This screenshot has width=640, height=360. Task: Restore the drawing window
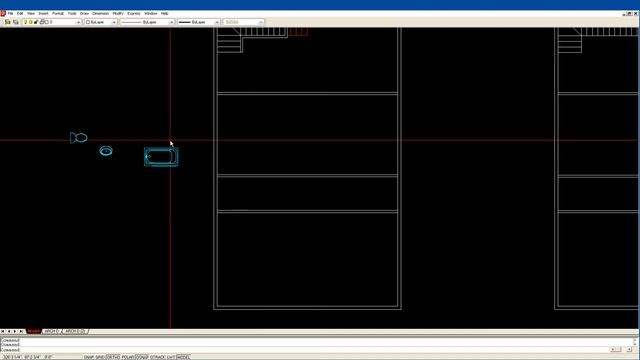[630, 13]
